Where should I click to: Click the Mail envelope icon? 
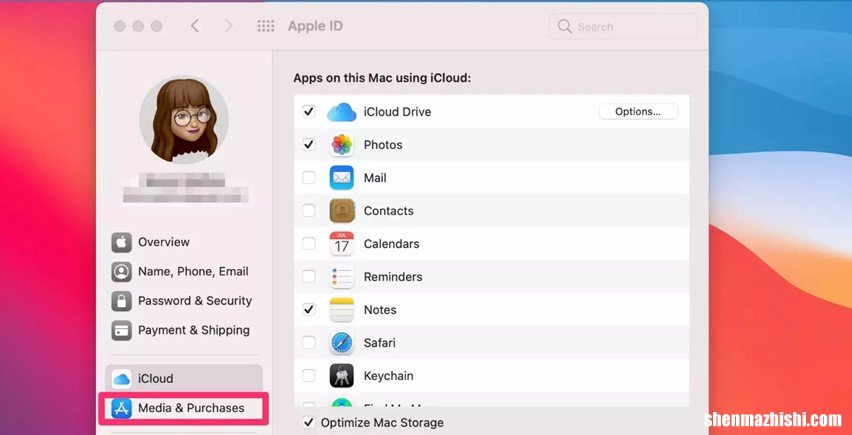[x=342, y=178]
